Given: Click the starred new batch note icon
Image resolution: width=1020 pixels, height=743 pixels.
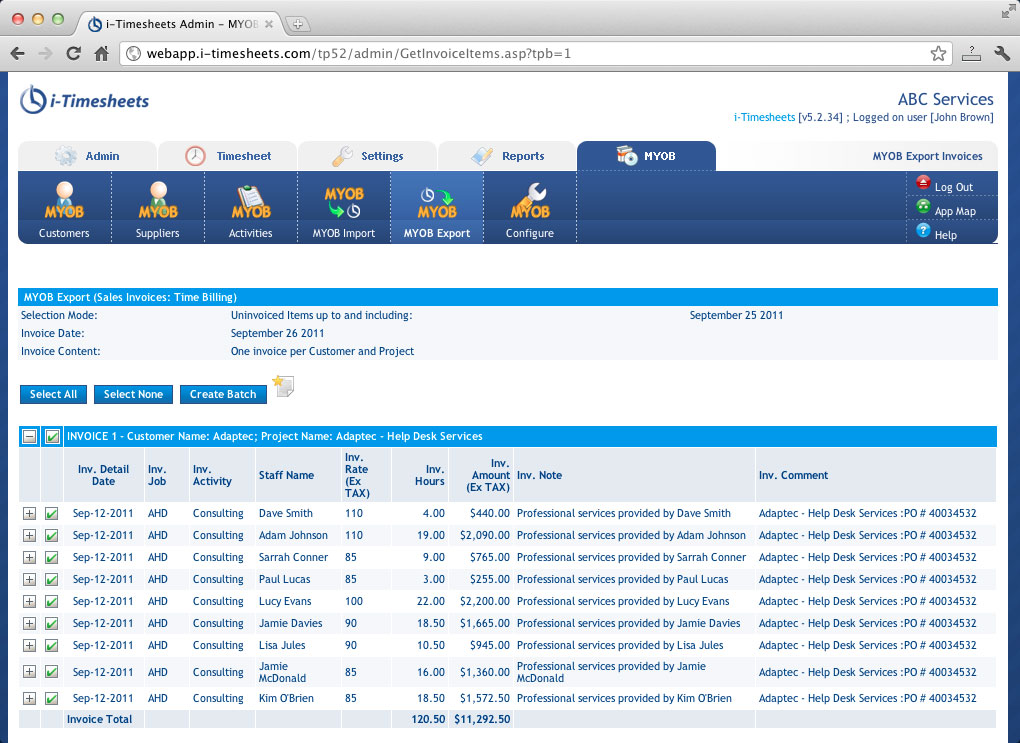Looking at the screenshot, I should click(283, 386).
